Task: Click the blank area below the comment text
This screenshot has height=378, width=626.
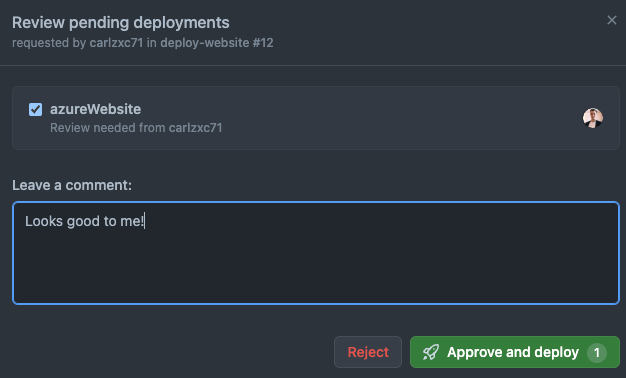Action: pos(316,267)
